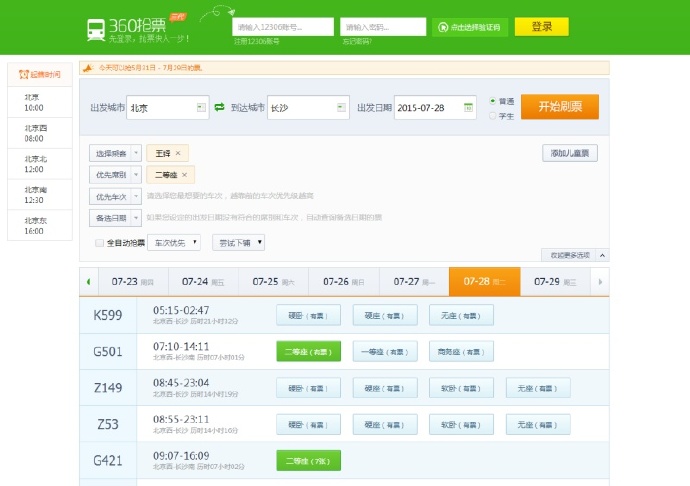Remove 二等座 seat preference tag
The width and height of the screenshot is (690, 486).
(x=185, y=175)
